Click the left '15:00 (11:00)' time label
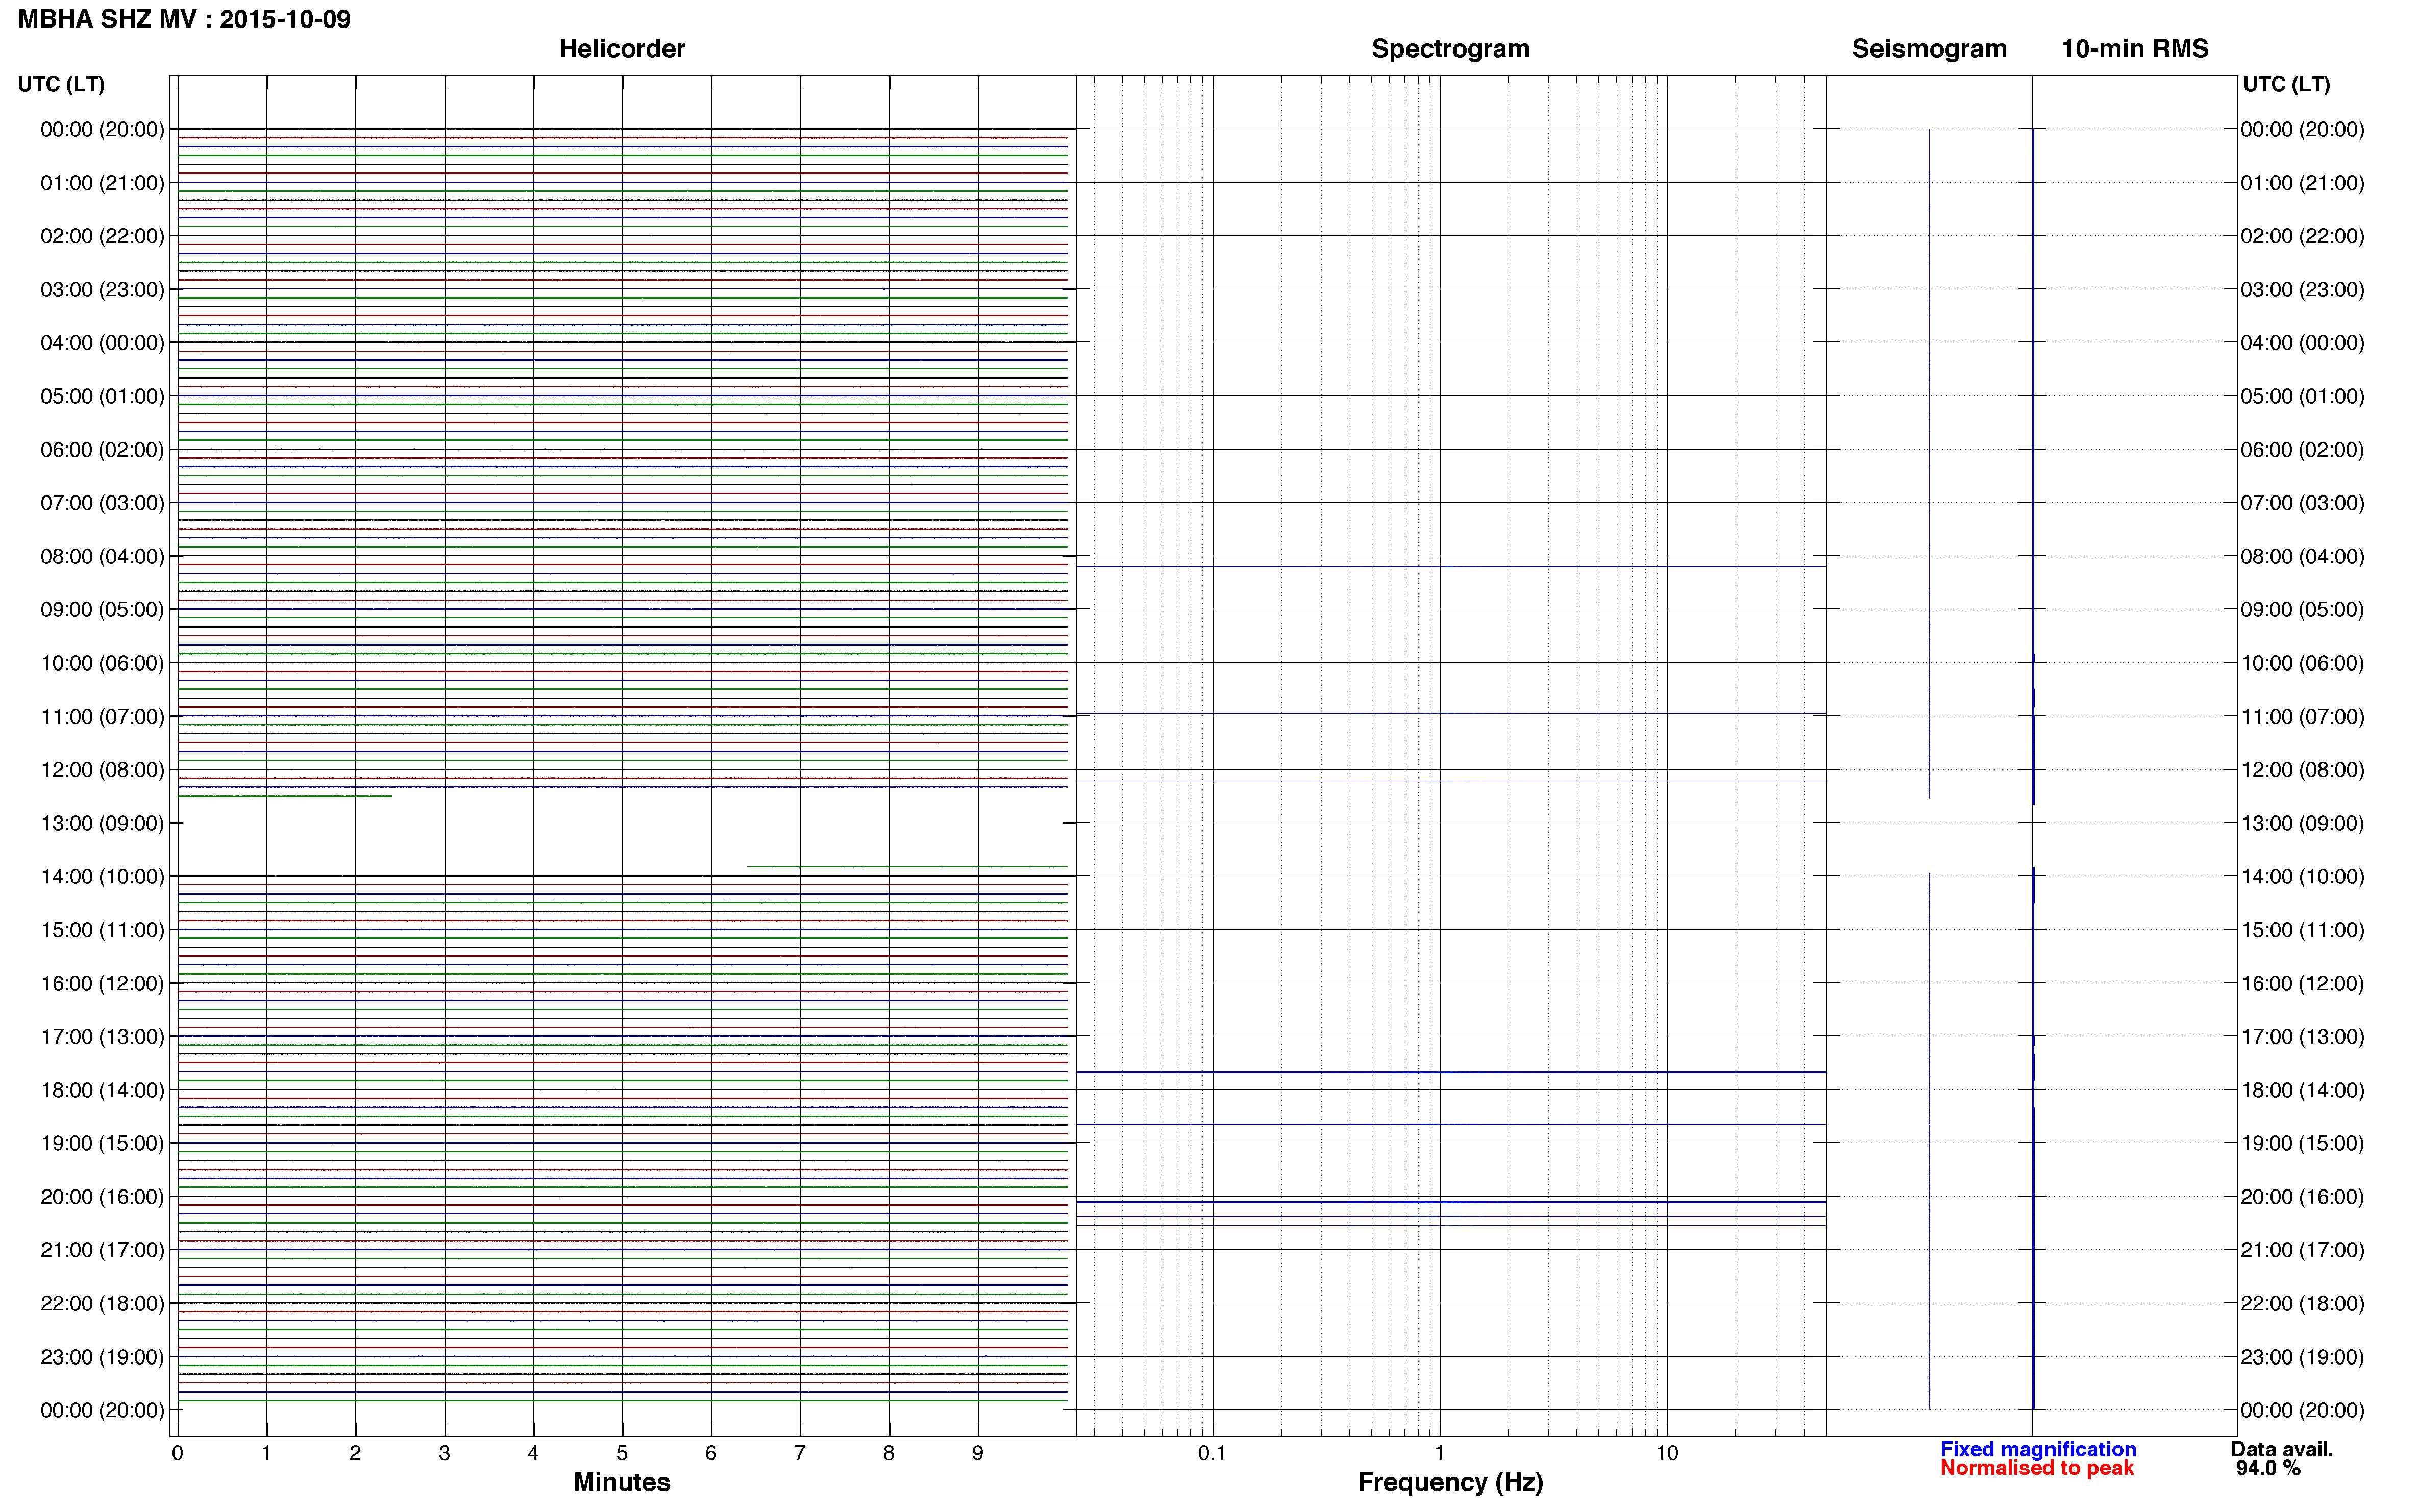 point(102,930)
